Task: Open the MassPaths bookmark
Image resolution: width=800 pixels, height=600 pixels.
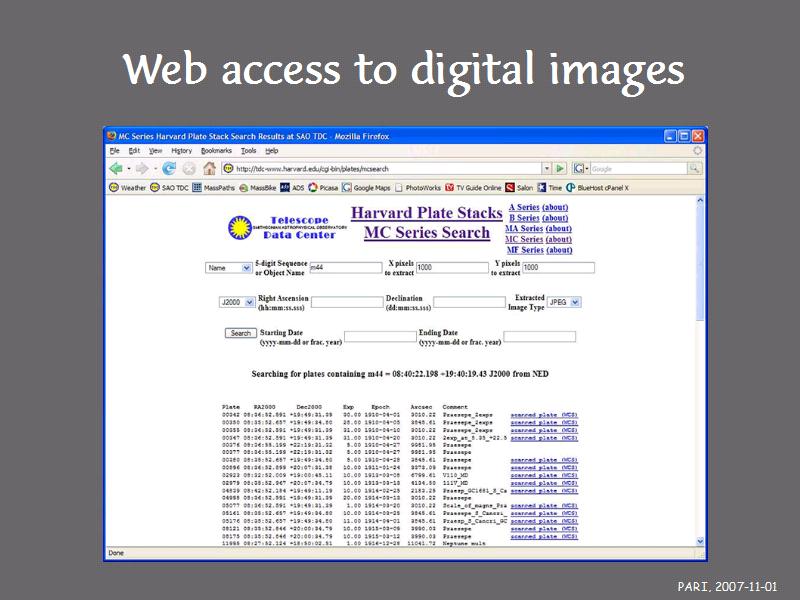Action: (213, 188)
